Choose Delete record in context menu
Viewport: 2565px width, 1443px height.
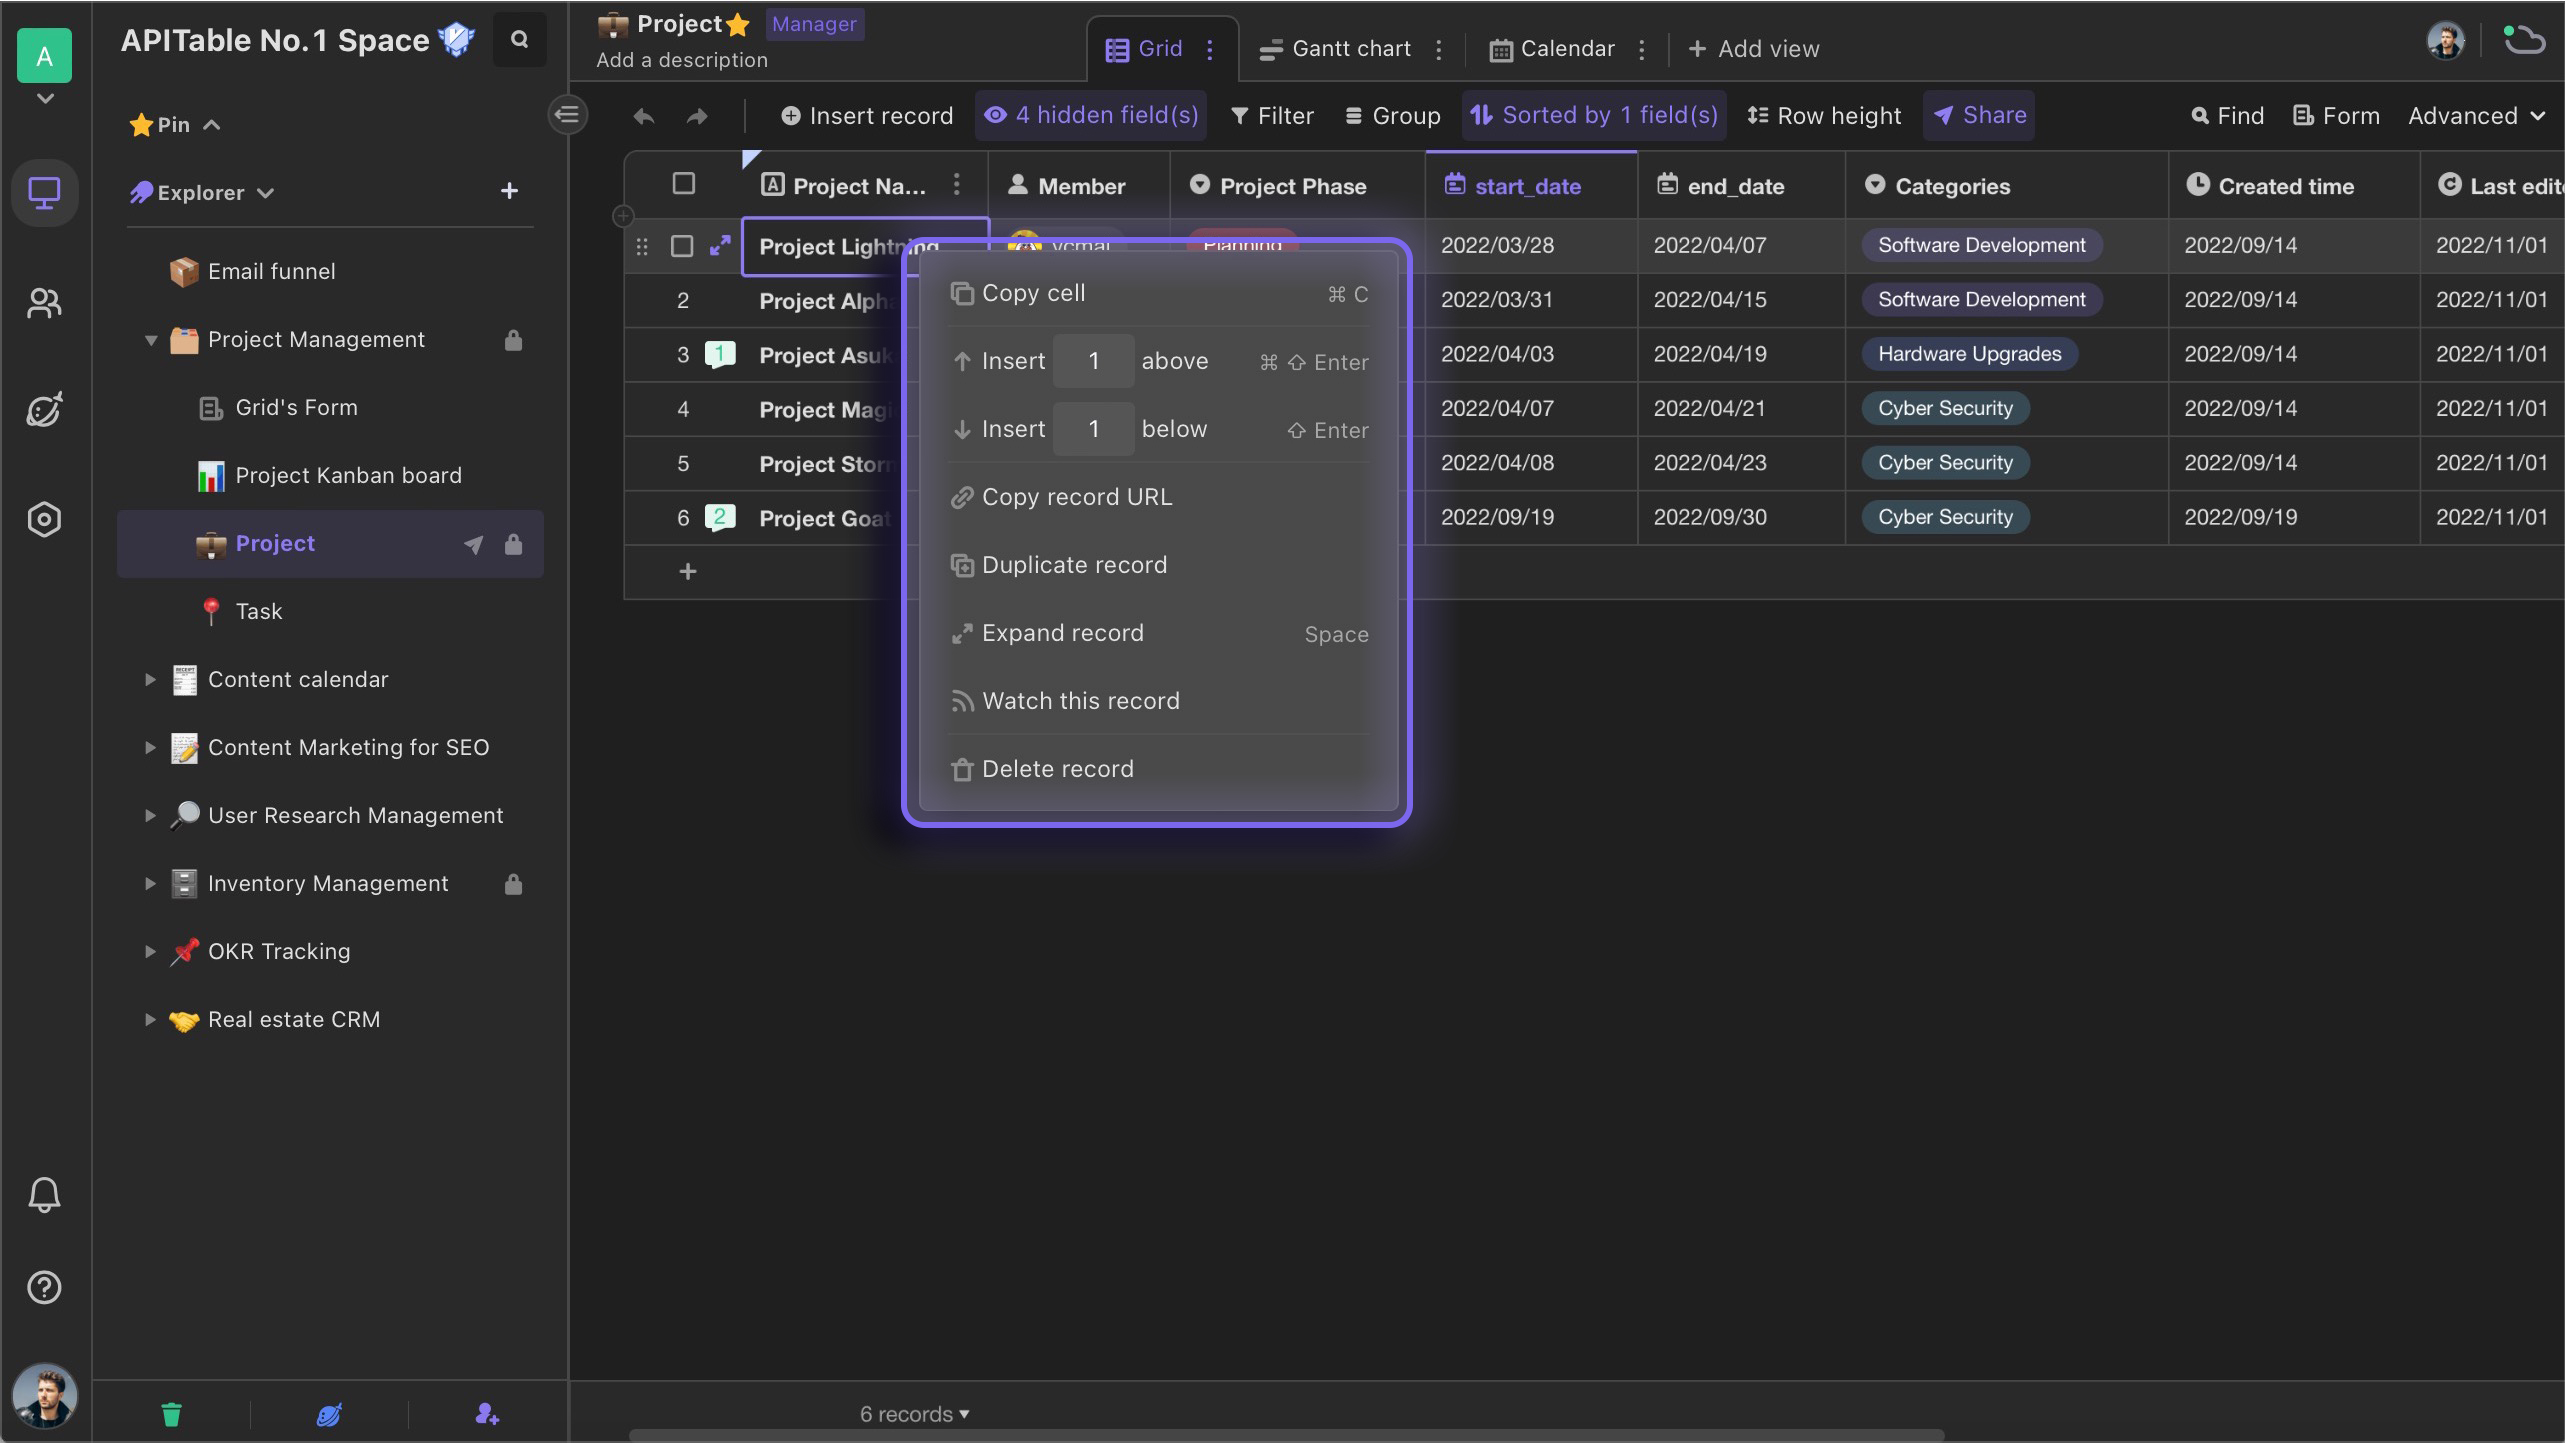(1158, 769)
